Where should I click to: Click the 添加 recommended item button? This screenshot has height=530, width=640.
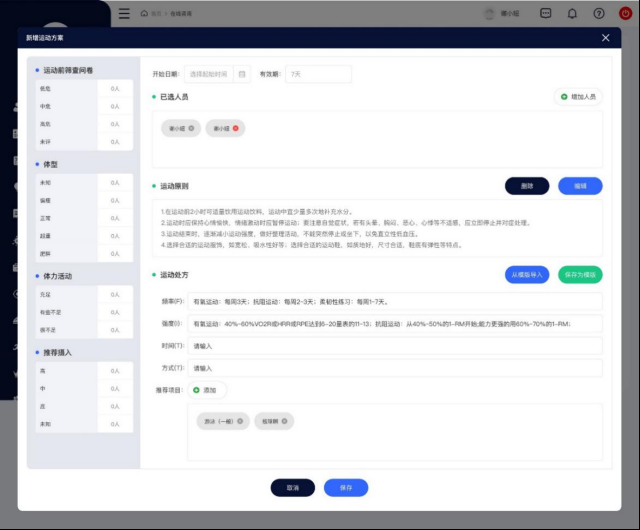pyautogui.click(x=207, y=390)
